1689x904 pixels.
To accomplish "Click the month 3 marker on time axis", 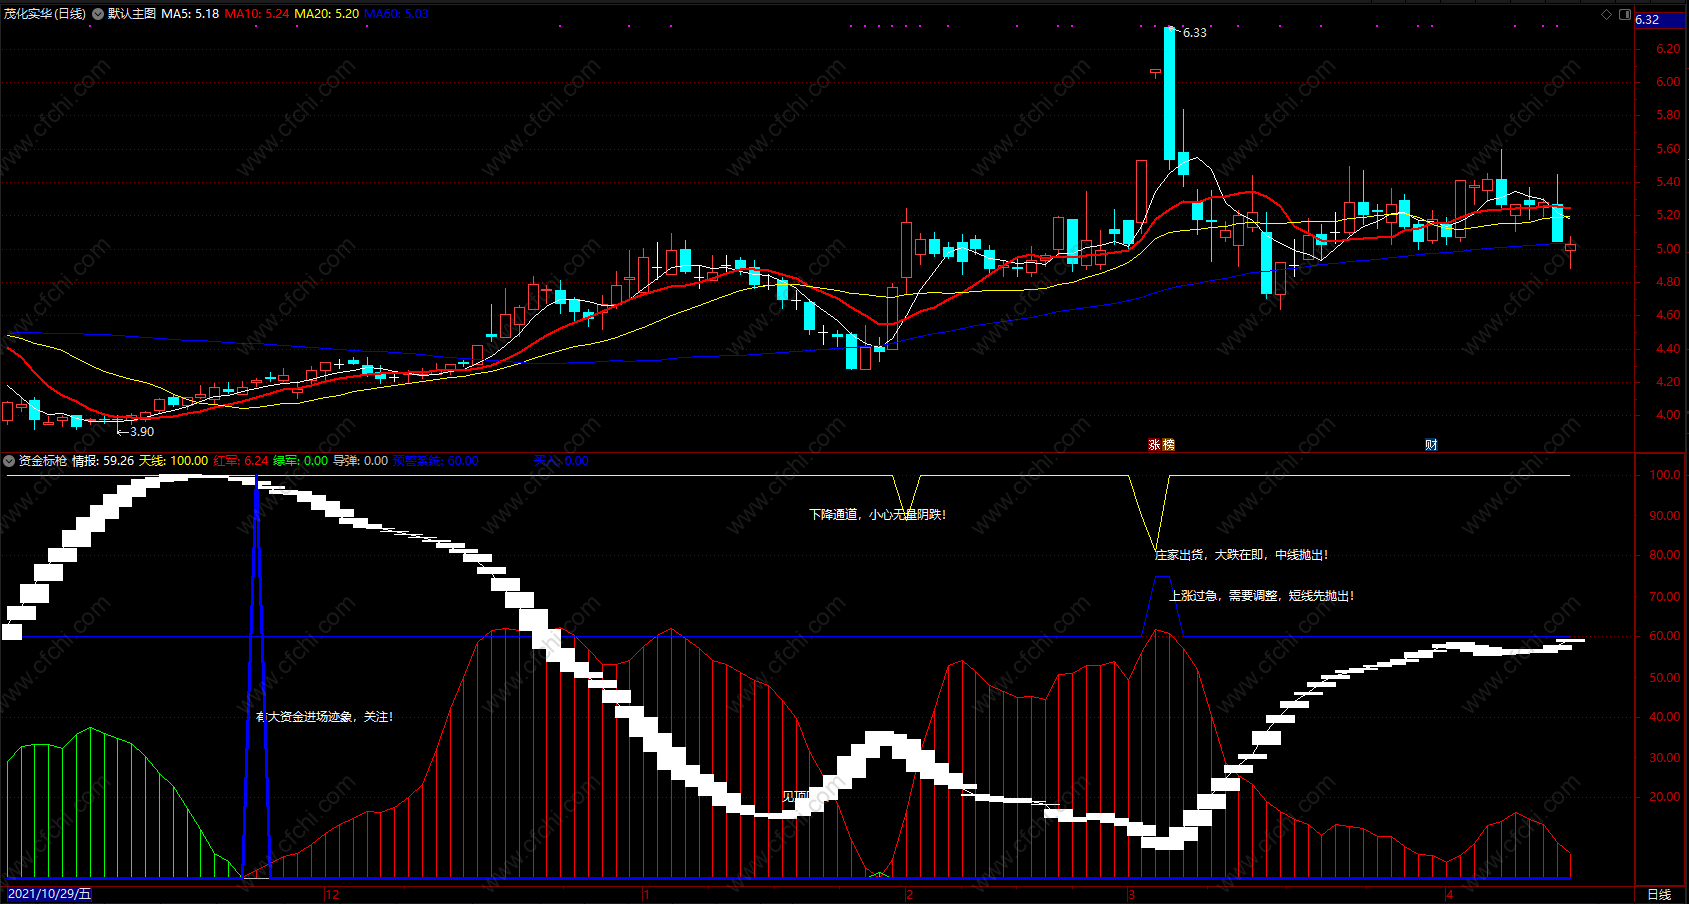I will pos(1132,894).
